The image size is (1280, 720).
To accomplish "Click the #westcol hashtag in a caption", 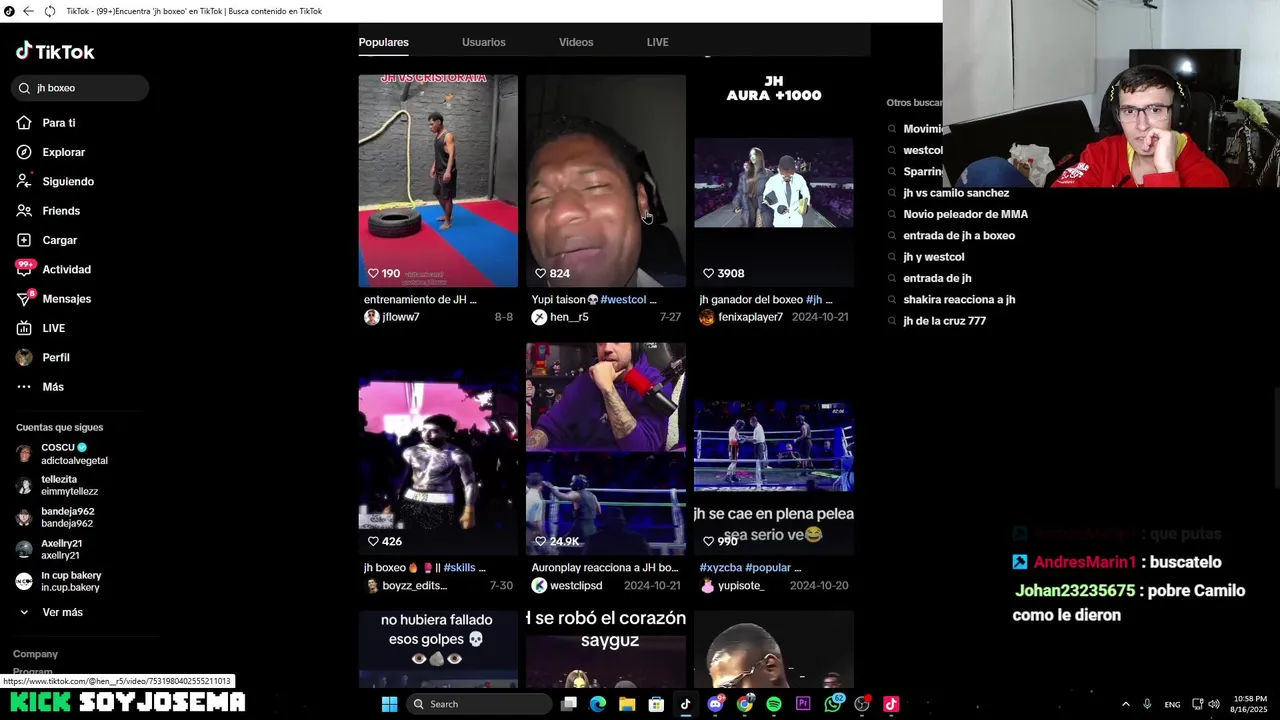I will click(x=623, y=299).
